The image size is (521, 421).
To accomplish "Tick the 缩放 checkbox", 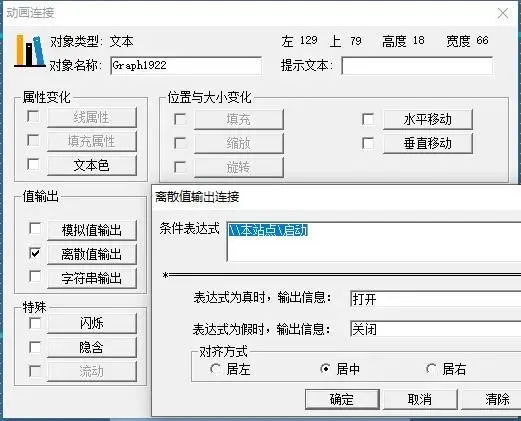I will point(180,143).
